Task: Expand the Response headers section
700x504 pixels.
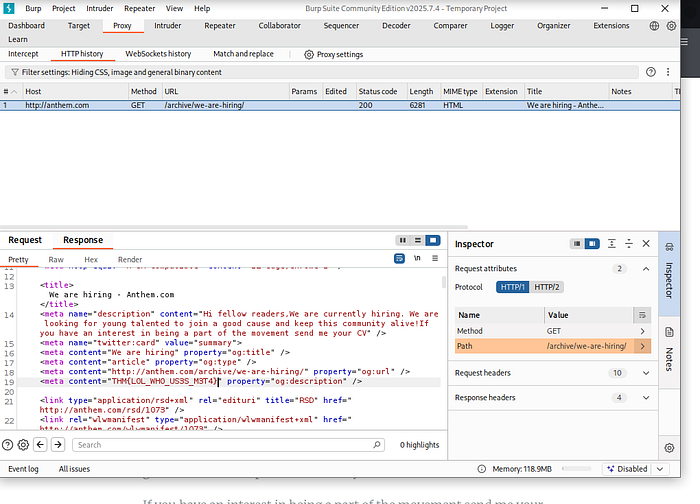Action: 646,397
